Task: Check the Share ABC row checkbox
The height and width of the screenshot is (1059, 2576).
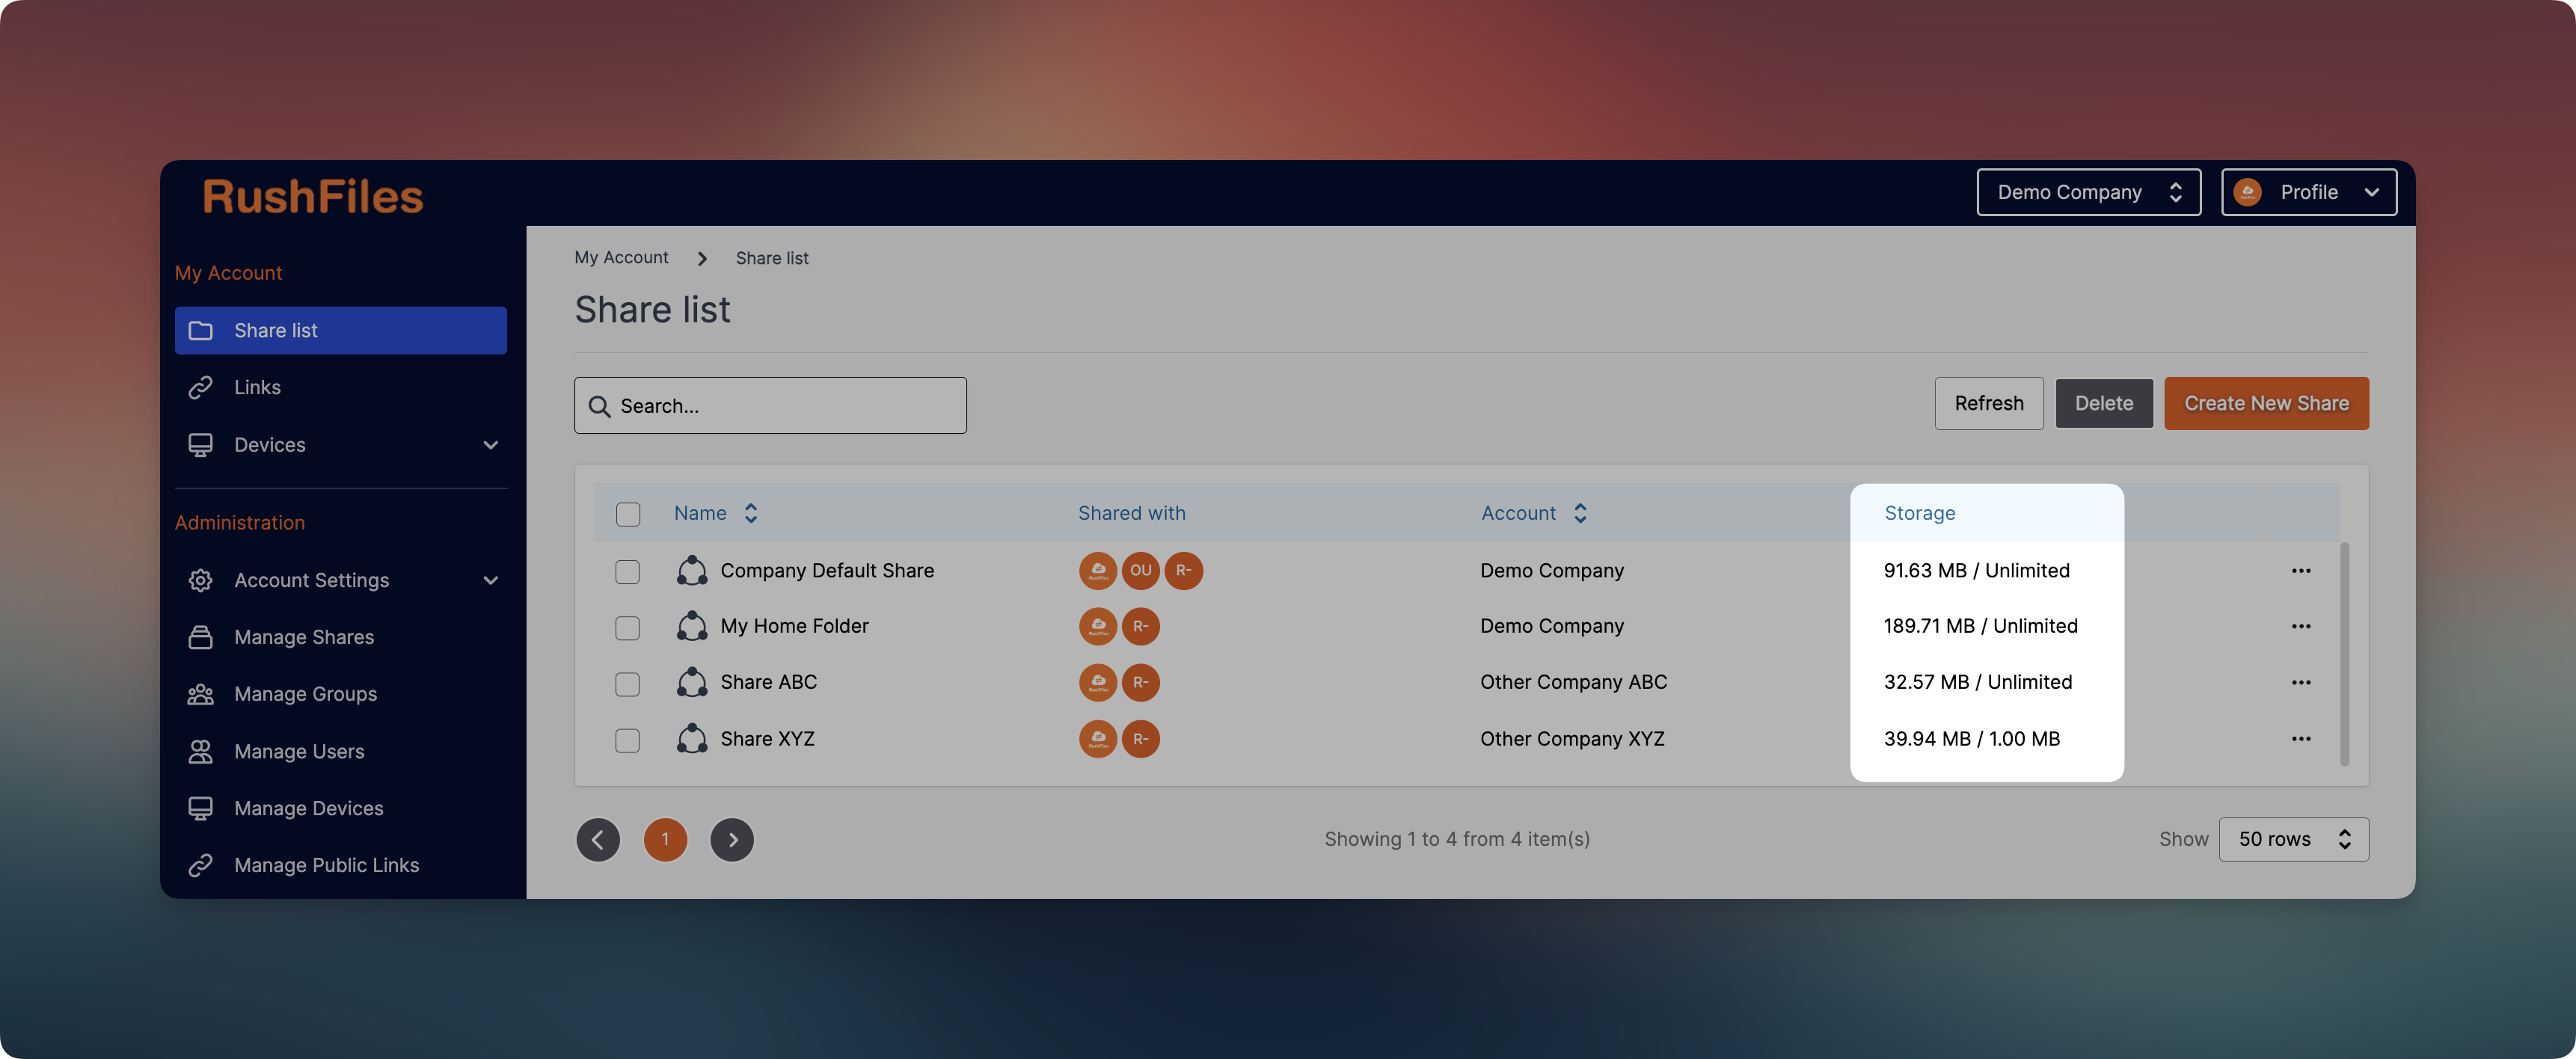Action: tap(627, 683)
